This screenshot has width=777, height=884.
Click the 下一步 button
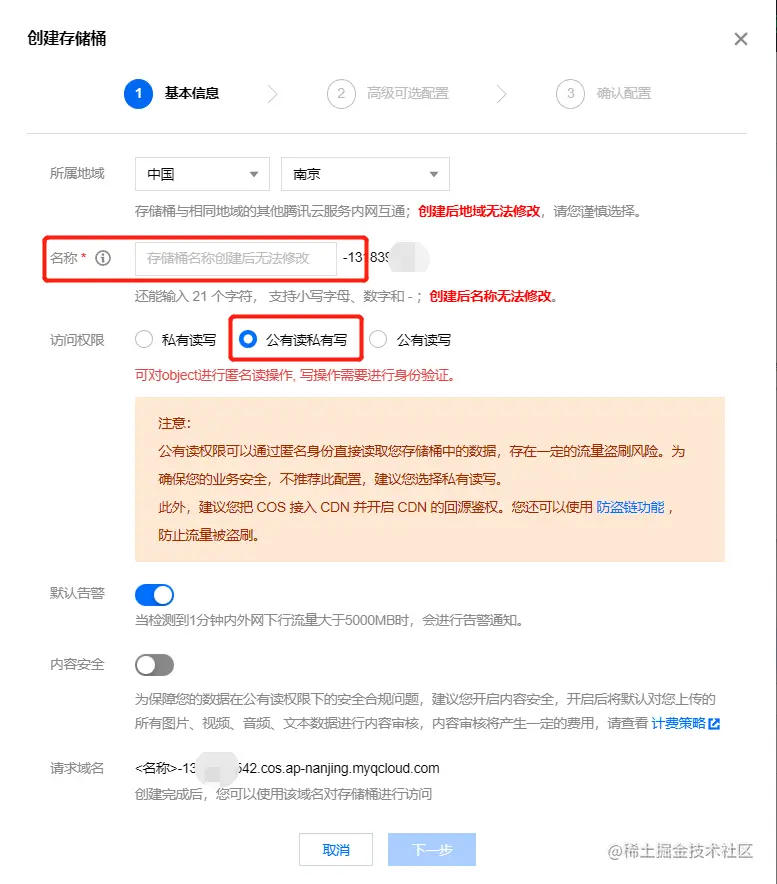[x=432, y=850]
